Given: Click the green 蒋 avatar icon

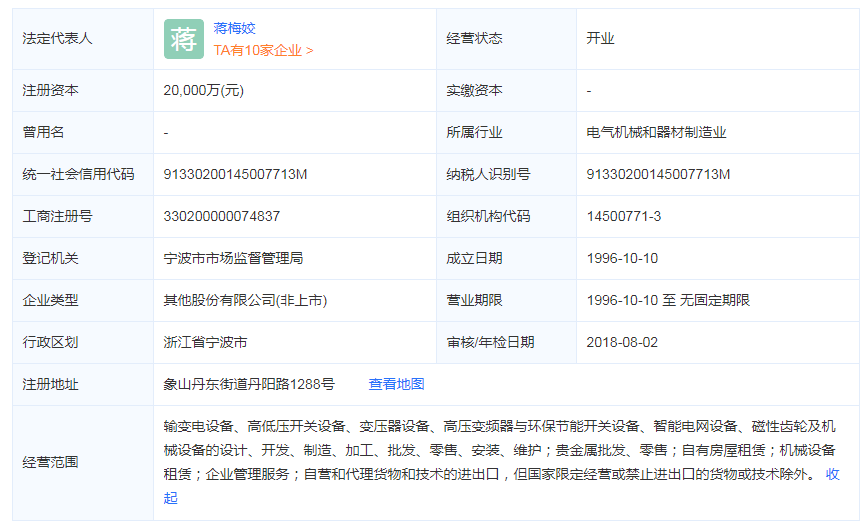Looking at the screenshot, I should [x=183, y=39].
